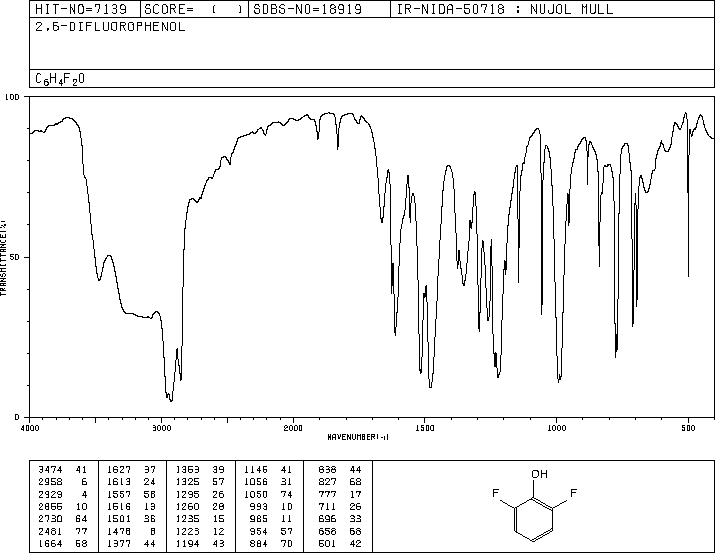Click the 3000 tick label on wavenumber axis

pyautogui.click(x=161, y=428)
